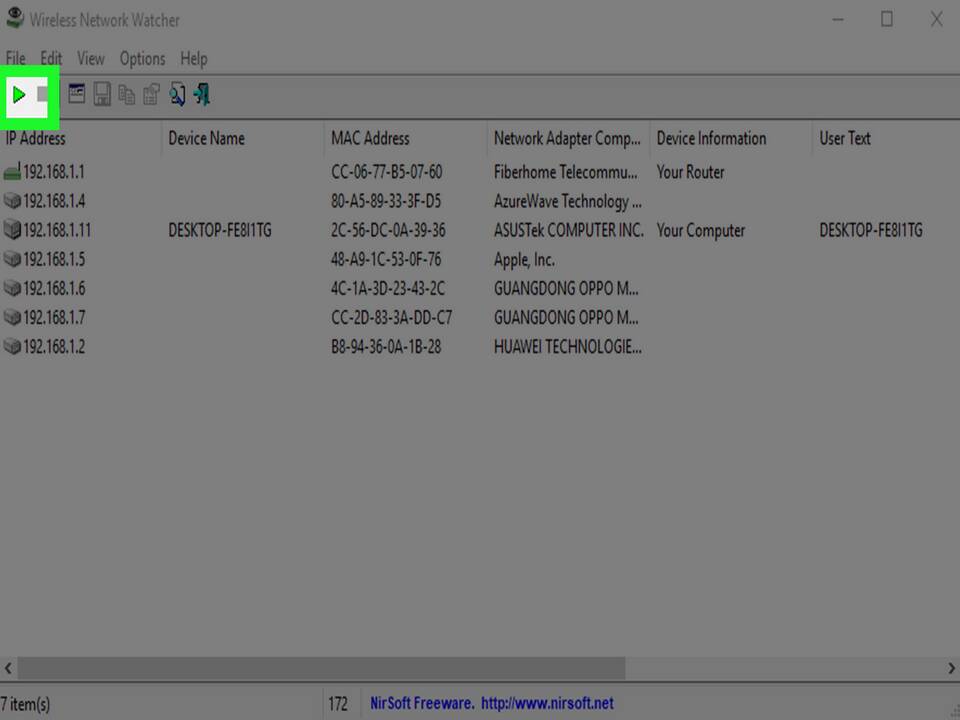
Task: Open the Properties toolbar icon
Action: click(x=151, y=94)
